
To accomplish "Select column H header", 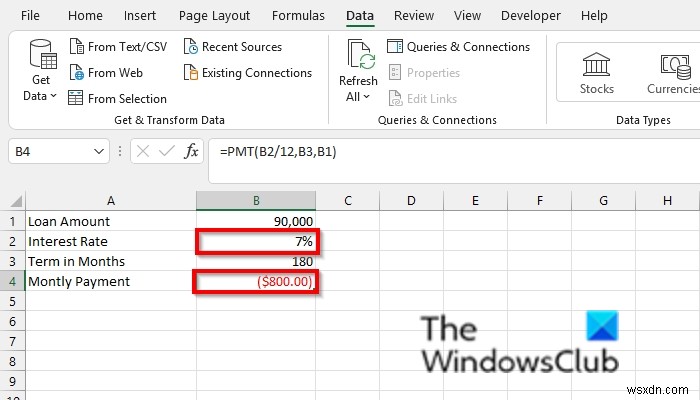I will (667, 201).
